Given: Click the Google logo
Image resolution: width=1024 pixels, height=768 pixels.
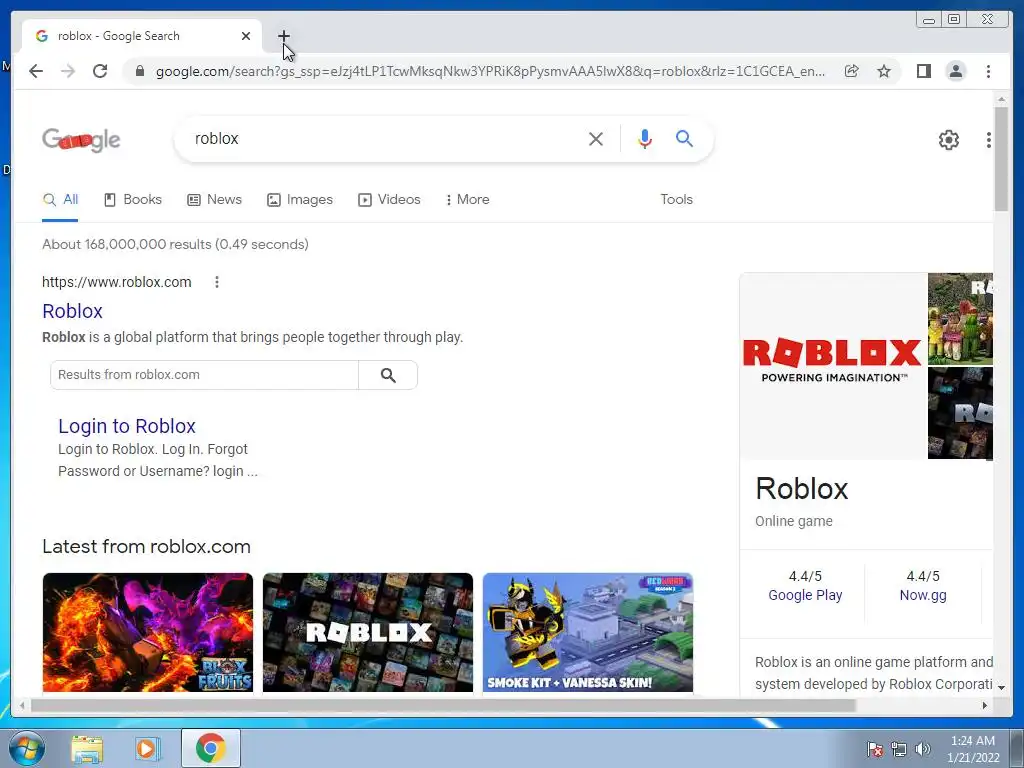Looking at the screenshot, I should click(x=81, y=139).
